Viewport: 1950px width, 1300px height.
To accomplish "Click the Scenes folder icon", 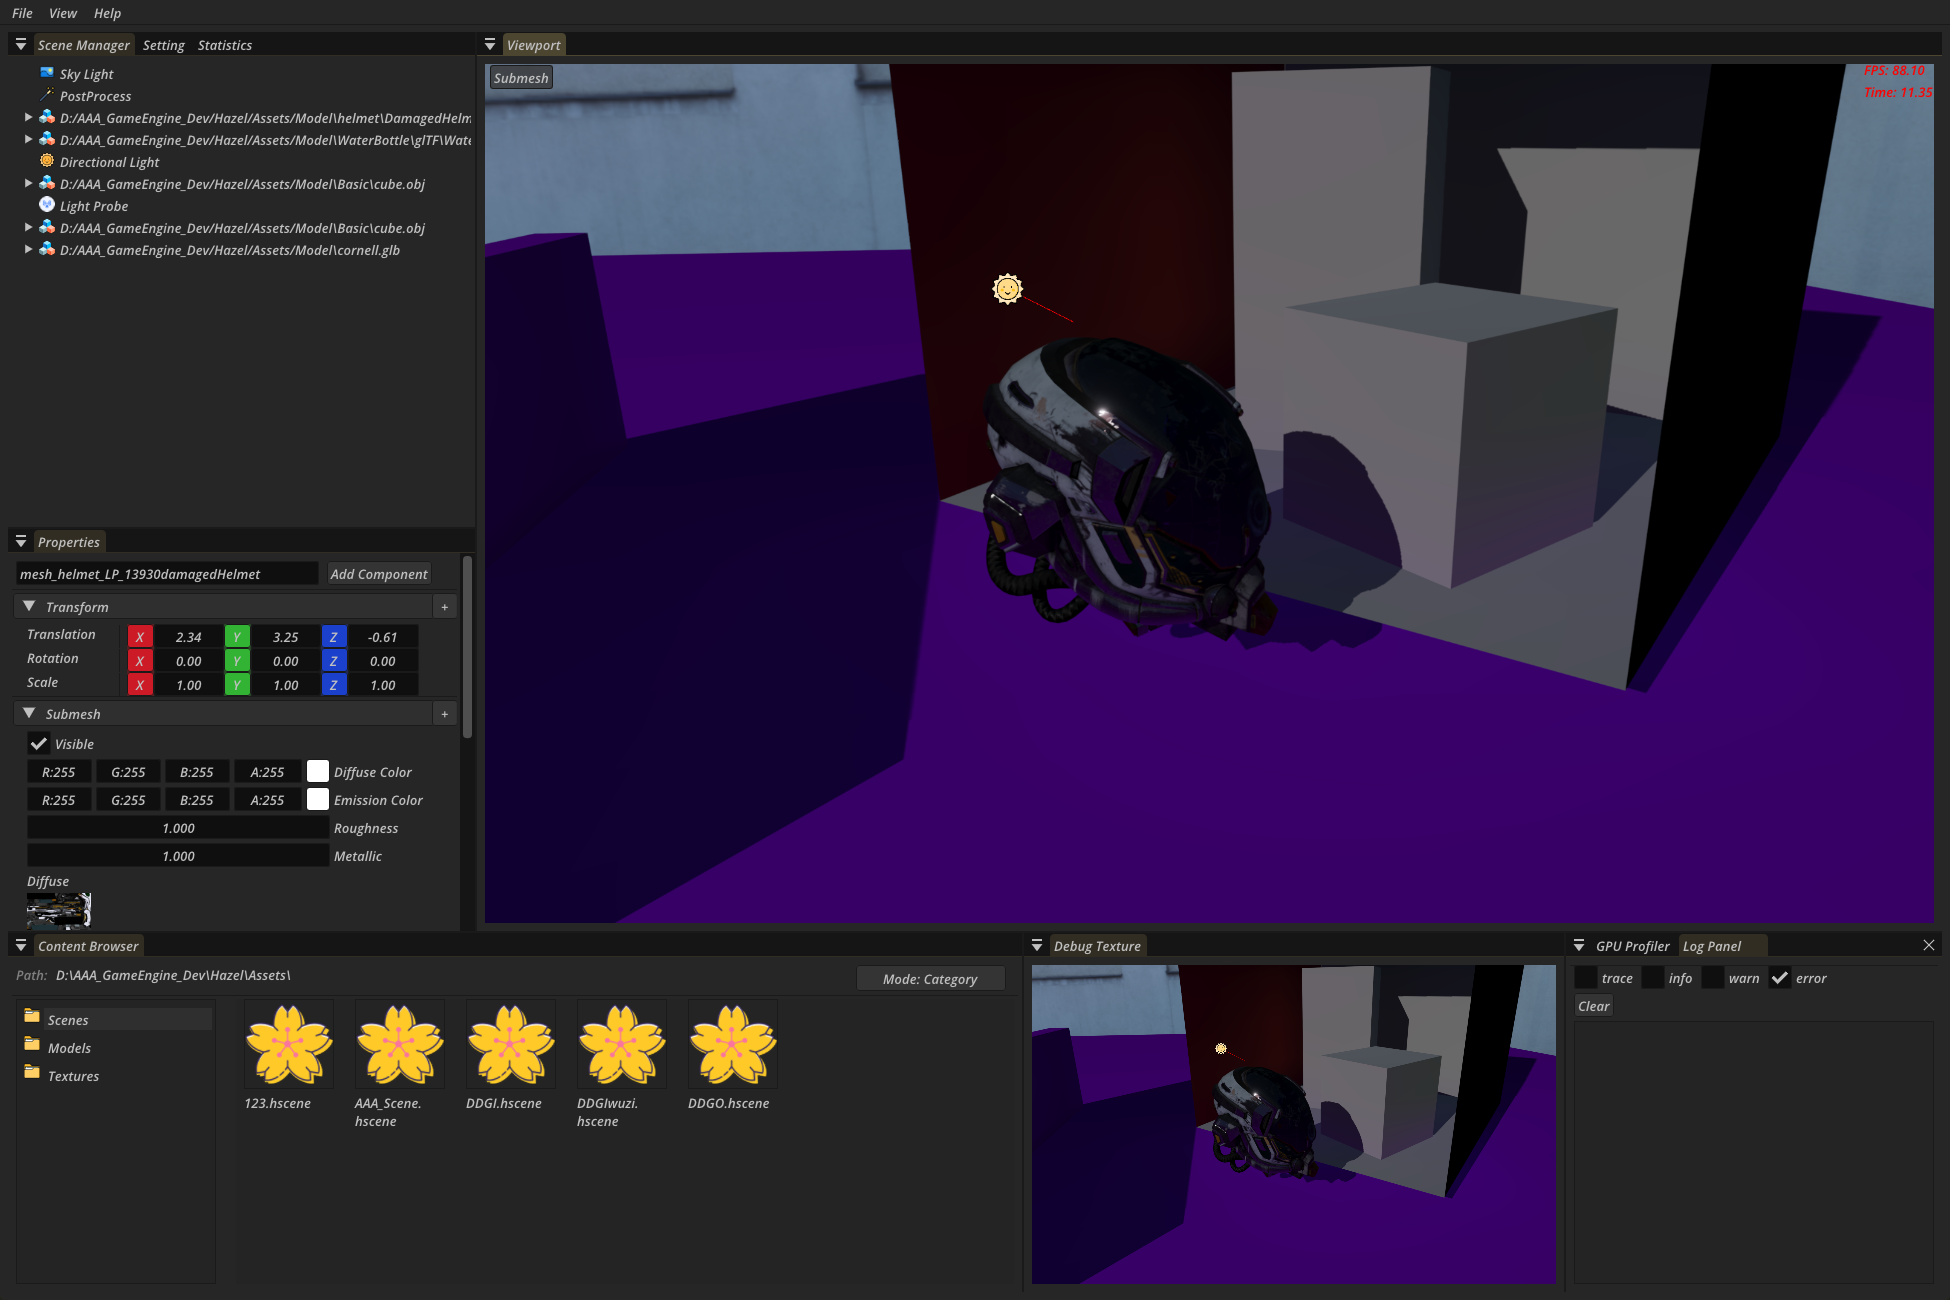I will (32, 1016).
